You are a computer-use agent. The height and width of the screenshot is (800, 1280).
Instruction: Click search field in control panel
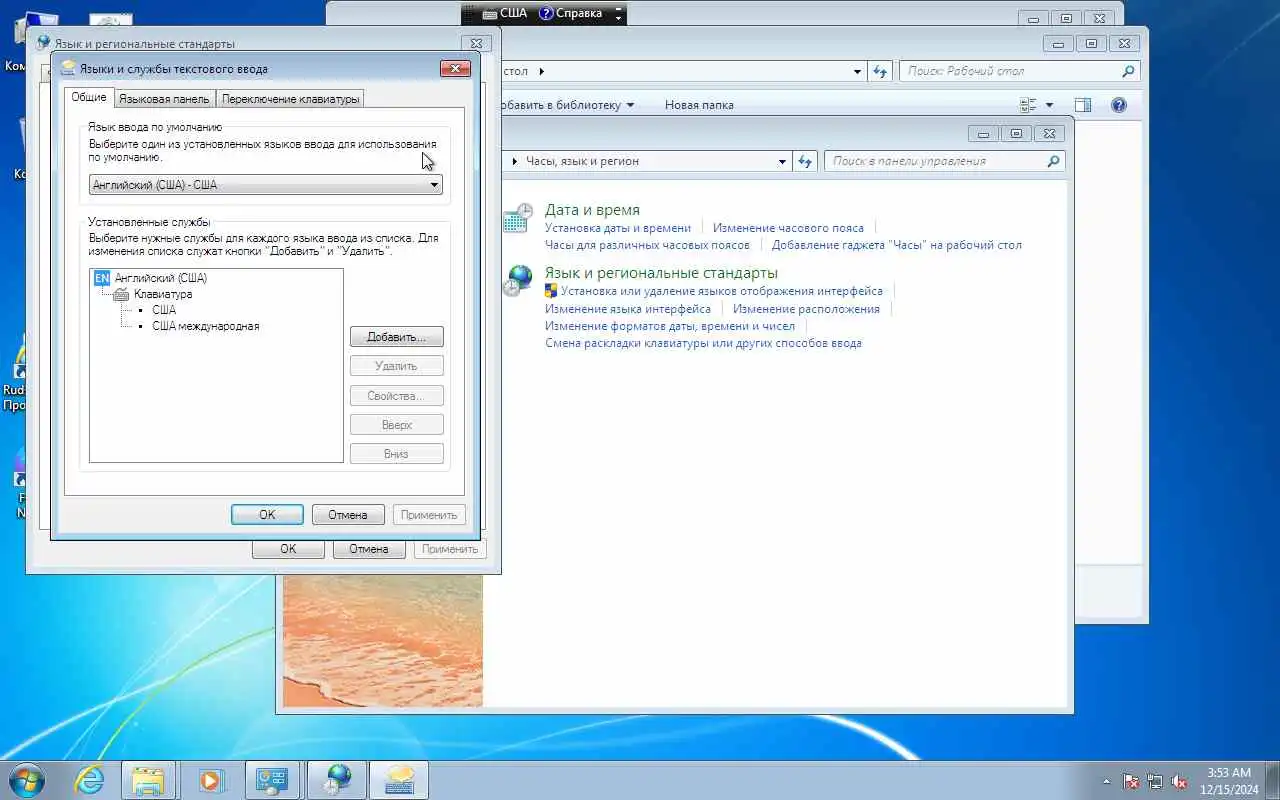944,161
